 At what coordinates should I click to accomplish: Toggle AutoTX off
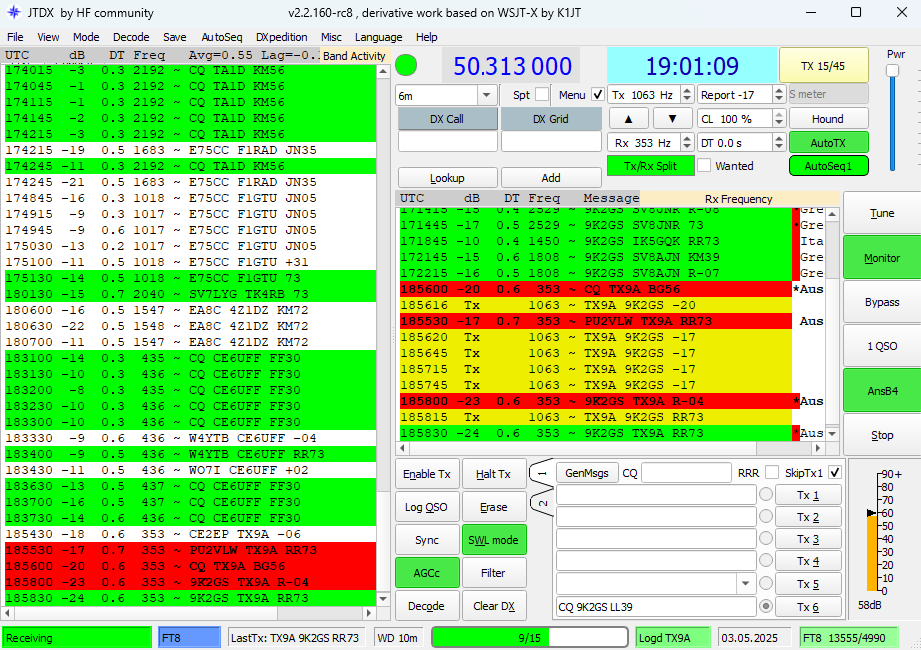point(827,143)
